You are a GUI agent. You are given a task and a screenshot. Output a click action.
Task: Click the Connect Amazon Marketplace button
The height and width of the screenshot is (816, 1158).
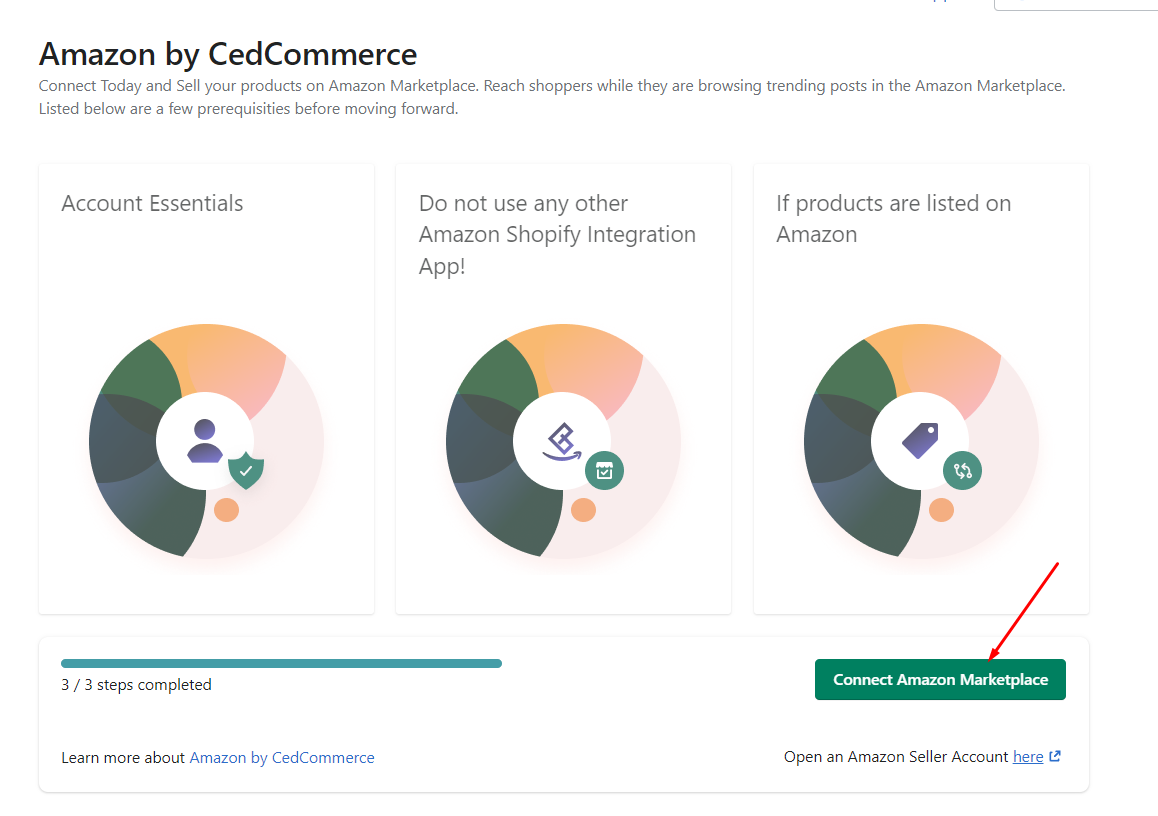pos(939,679)
